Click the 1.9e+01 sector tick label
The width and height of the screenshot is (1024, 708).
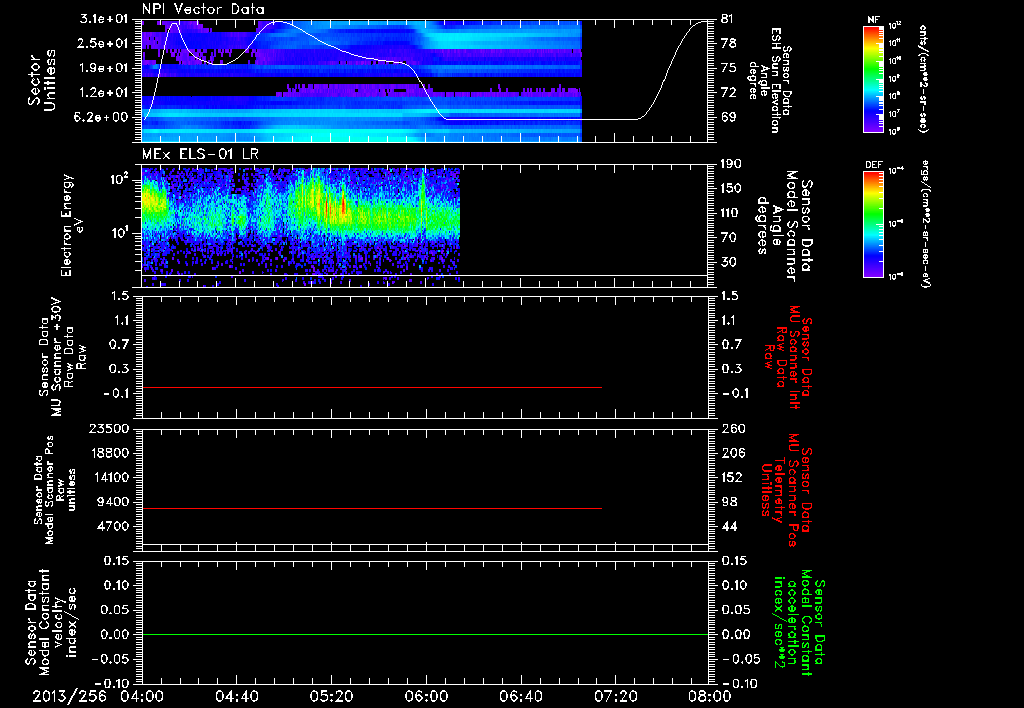[106, 68]
